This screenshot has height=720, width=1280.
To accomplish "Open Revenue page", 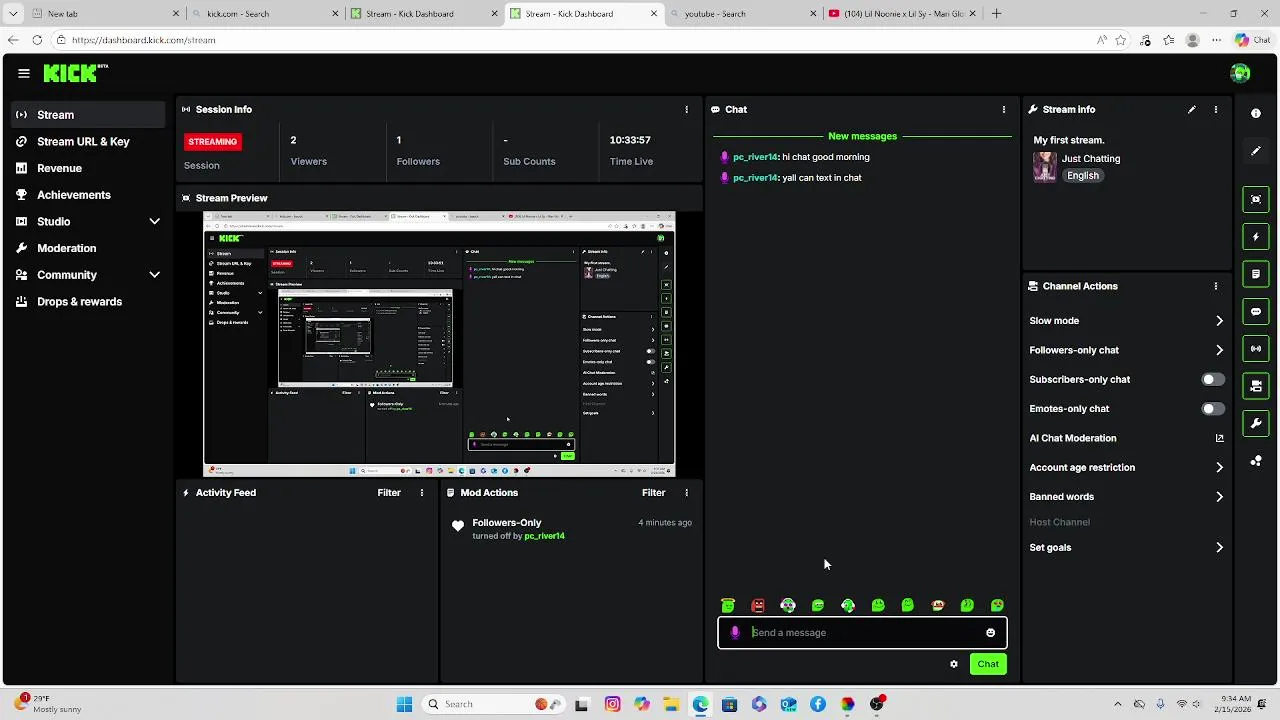I will tap(88, 168).
